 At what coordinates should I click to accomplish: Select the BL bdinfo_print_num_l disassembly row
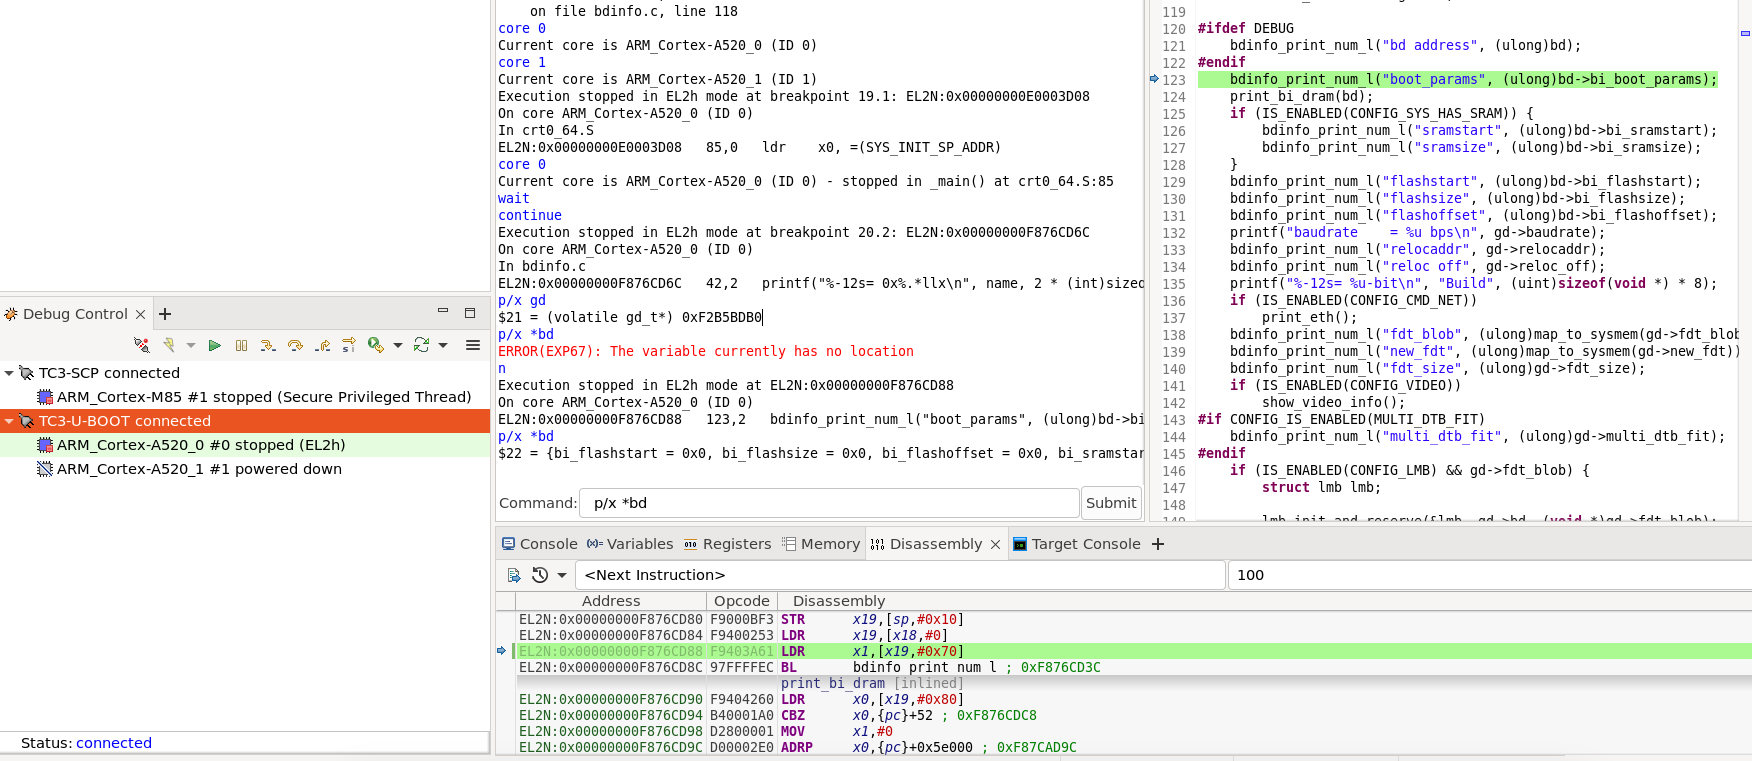(1134, 667)
